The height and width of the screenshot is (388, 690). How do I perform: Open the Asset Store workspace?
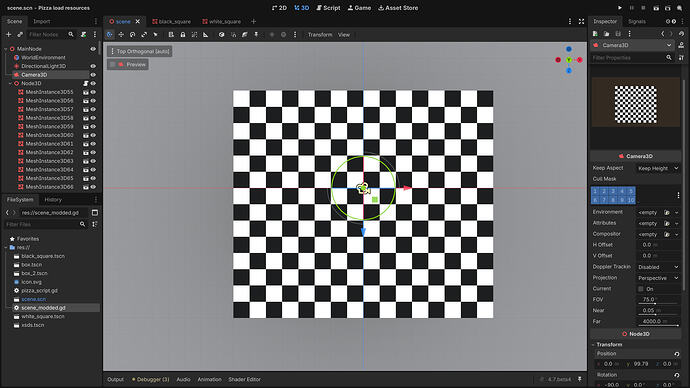tap(398, 8)
